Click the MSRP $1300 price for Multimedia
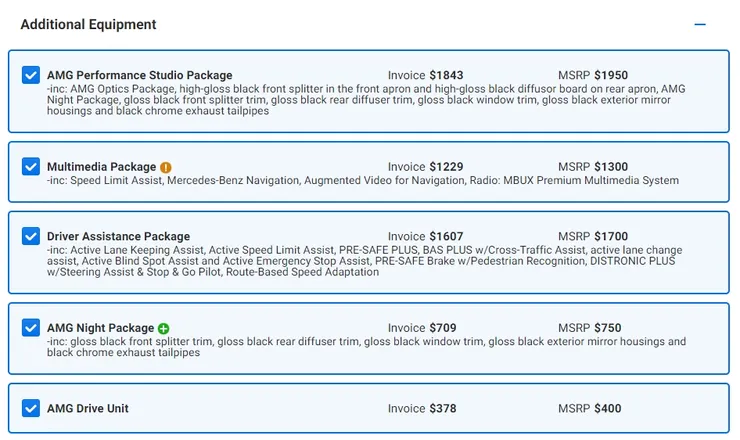 [x=592, y=167]
